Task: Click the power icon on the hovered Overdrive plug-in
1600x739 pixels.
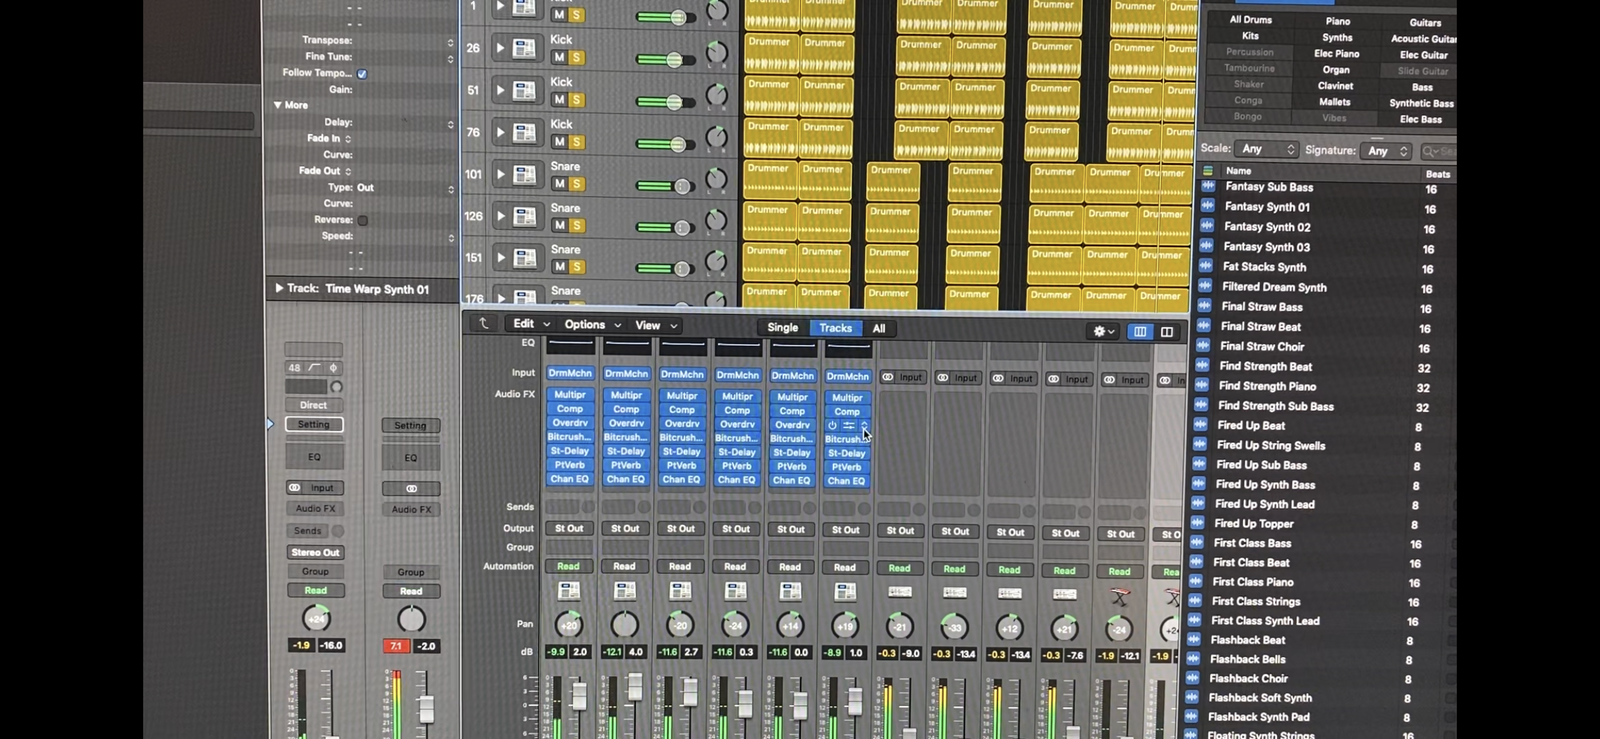Action: (x=832, y=425)
